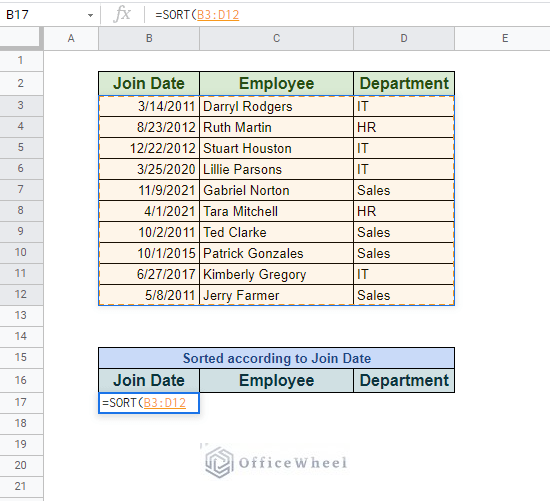Click the Sales cell for Jerry Farmer
The image size is (550, 501).
(404, 295)
